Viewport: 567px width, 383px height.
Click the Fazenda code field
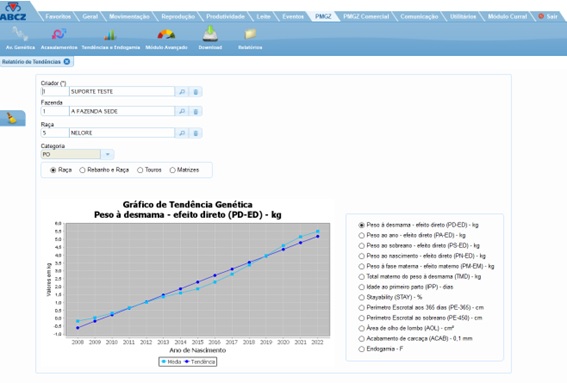point(55,111)
